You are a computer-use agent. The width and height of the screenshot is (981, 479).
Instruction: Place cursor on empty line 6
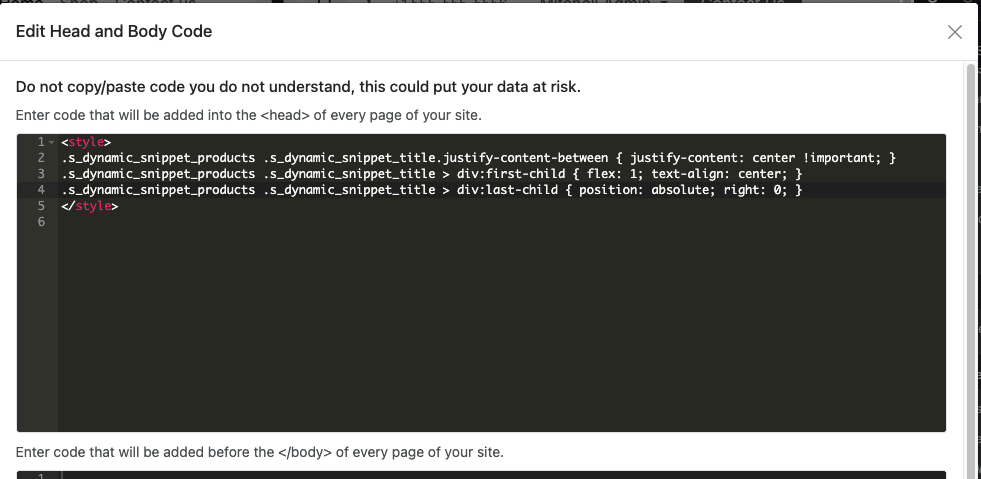(x=300, y=222)
